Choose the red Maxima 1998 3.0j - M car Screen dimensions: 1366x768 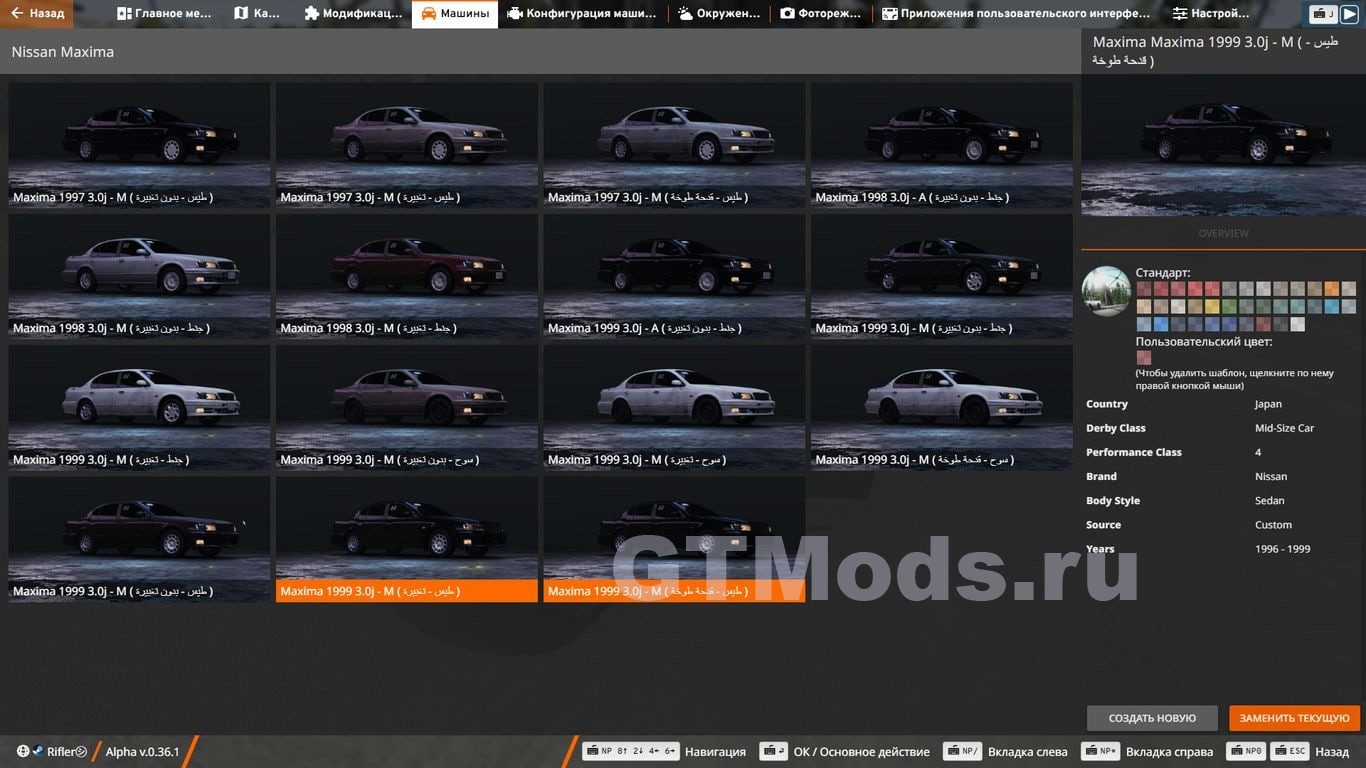(407, 276)
